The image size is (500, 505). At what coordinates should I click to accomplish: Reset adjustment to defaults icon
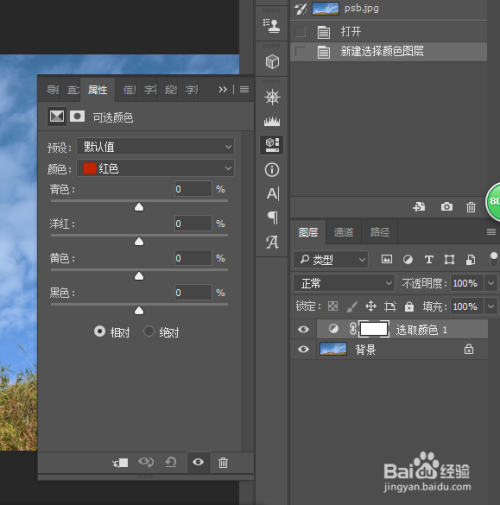pos(171,462)
